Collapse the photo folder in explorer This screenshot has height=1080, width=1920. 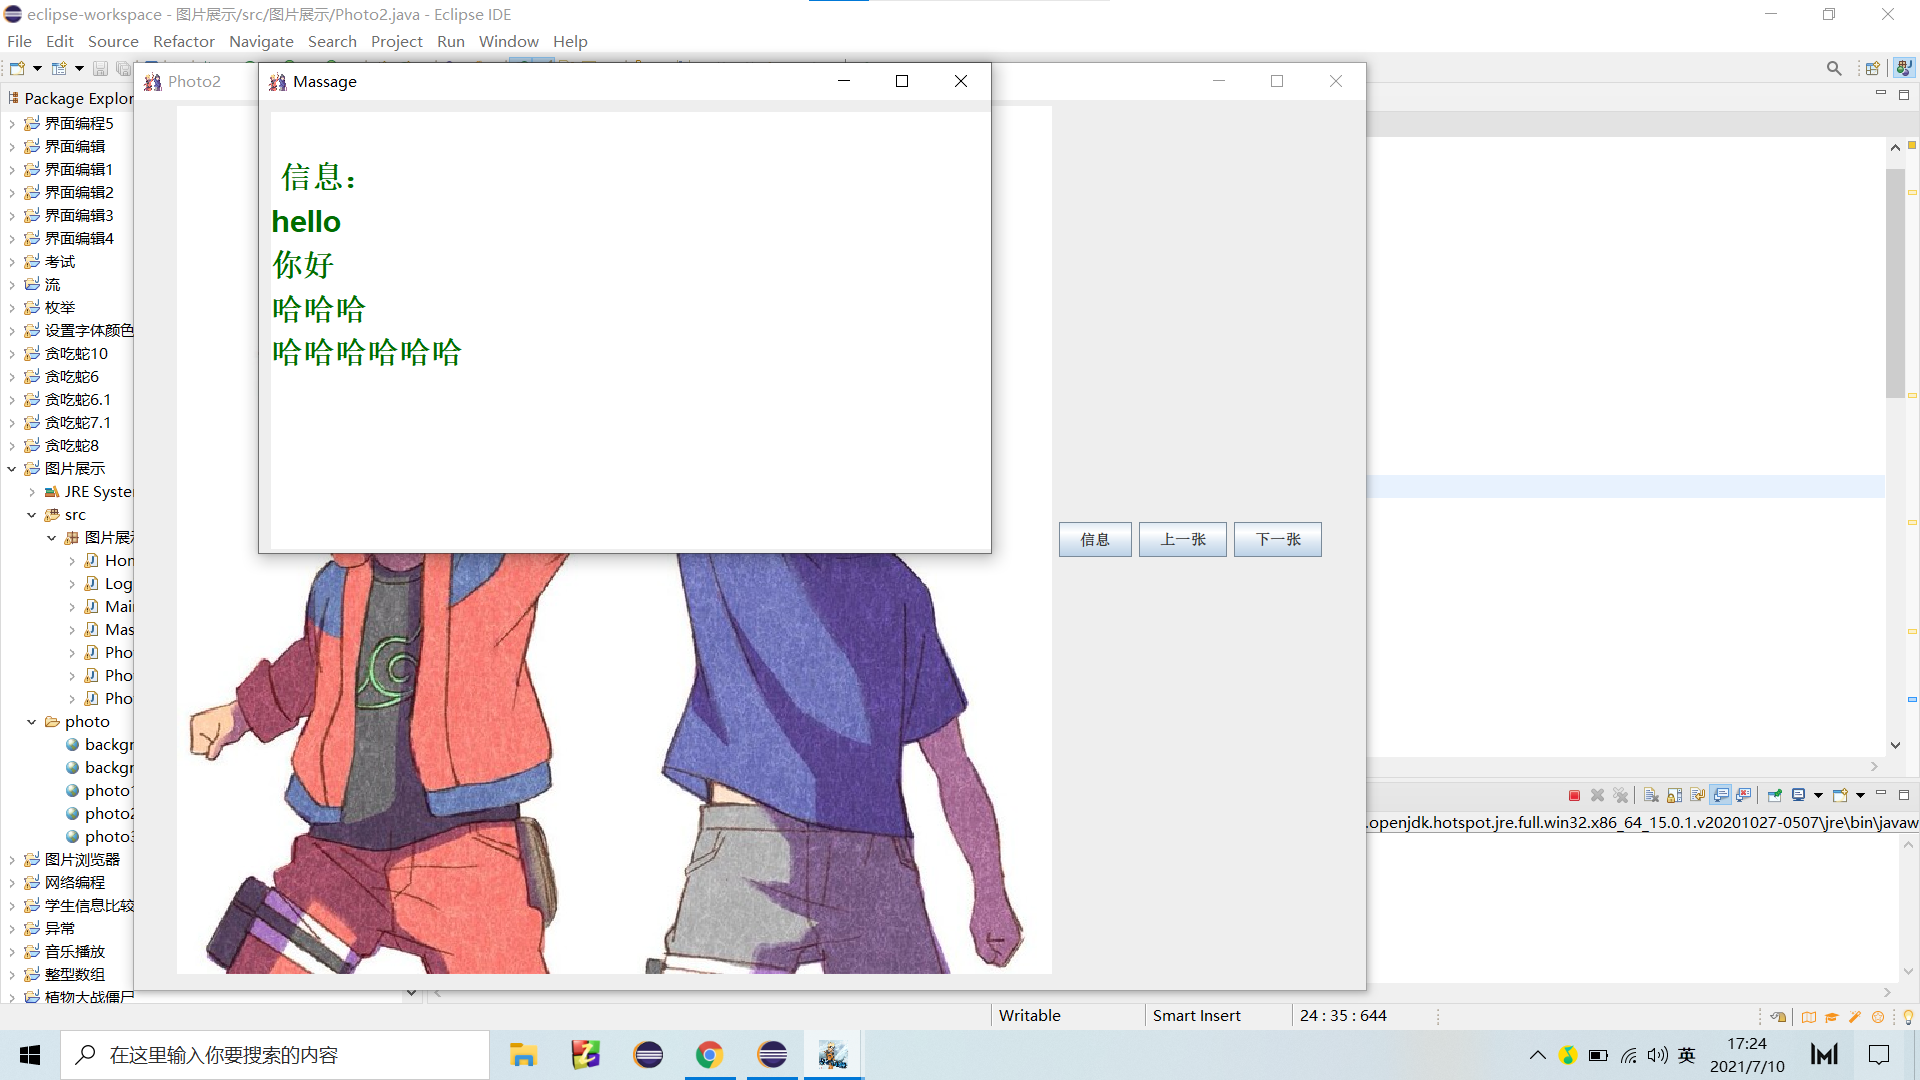[x=32, y=721]
